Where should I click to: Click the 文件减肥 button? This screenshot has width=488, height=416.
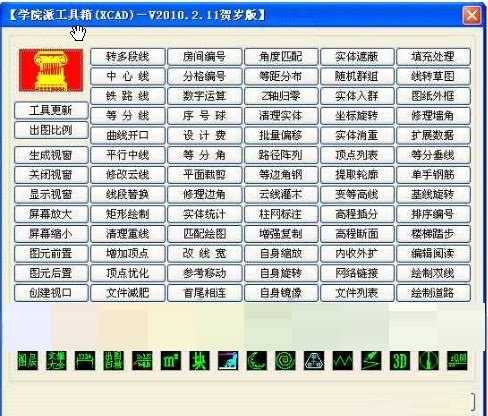click(128, 293)
